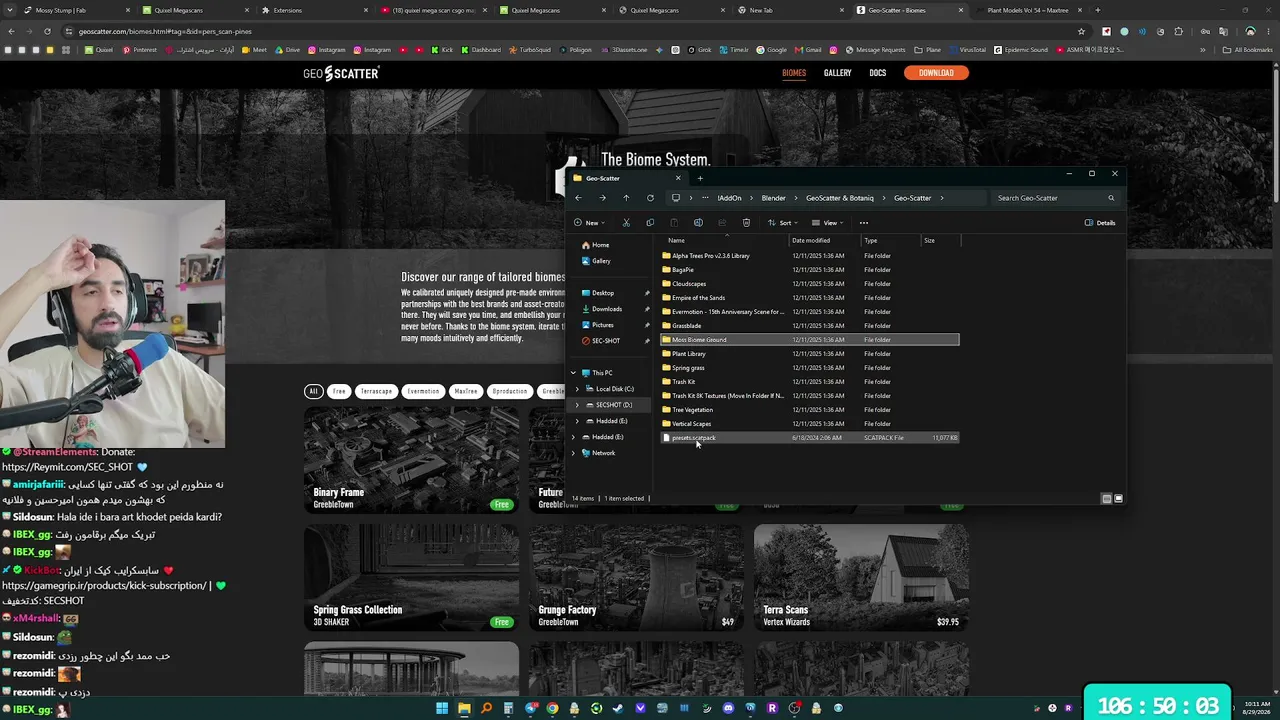The width and height of the screenshot is (1280, 720).
Task: Expand the chevron after Blender in address bar
Action: (795, 198)
